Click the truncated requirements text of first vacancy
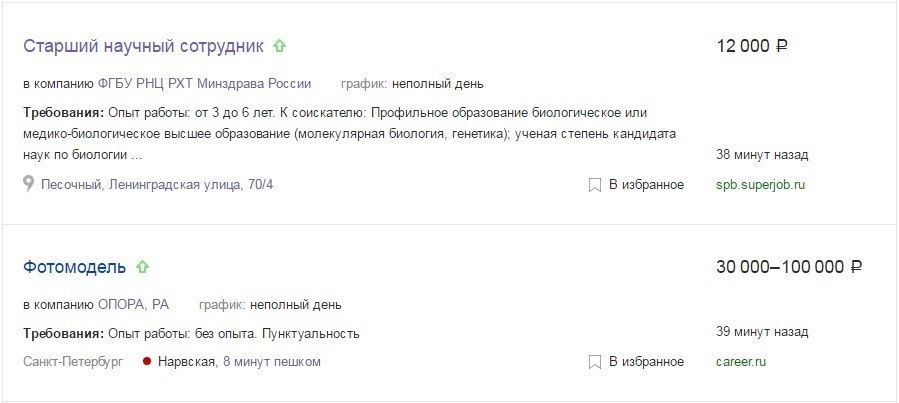 point(349,134)
